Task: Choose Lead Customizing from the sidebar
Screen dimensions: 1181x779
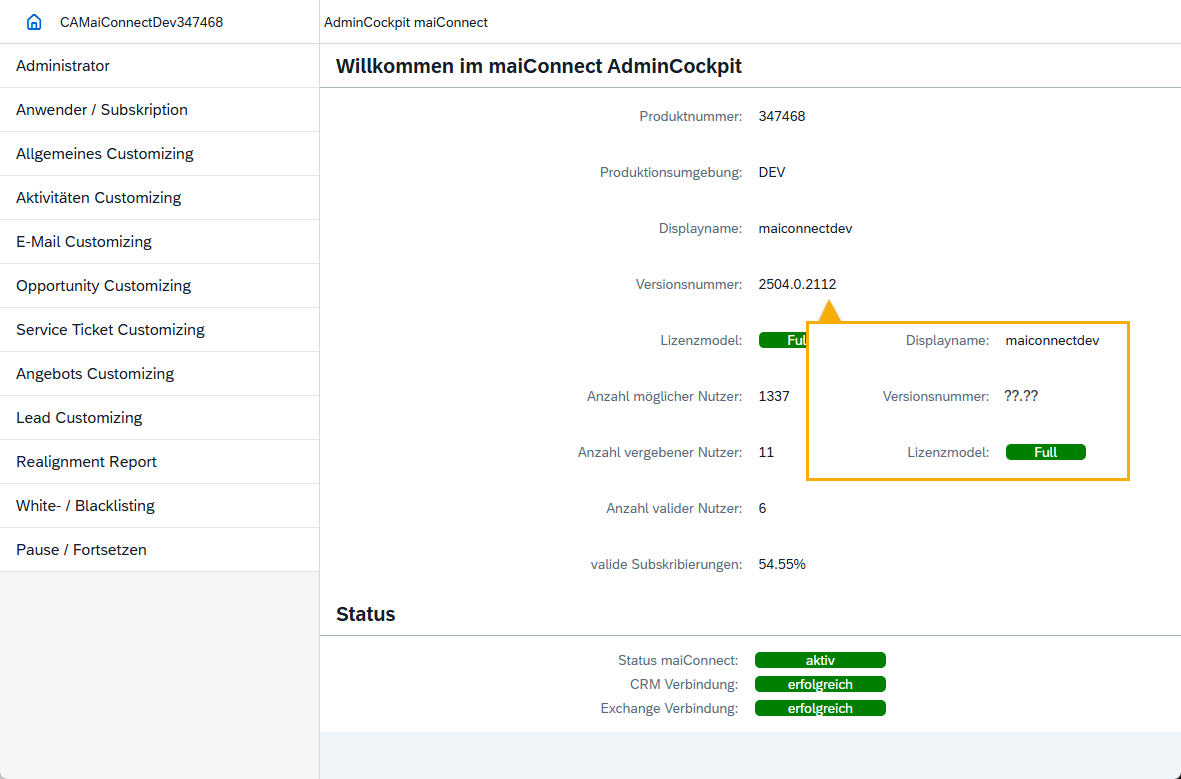Action: (x=79, y=418)
